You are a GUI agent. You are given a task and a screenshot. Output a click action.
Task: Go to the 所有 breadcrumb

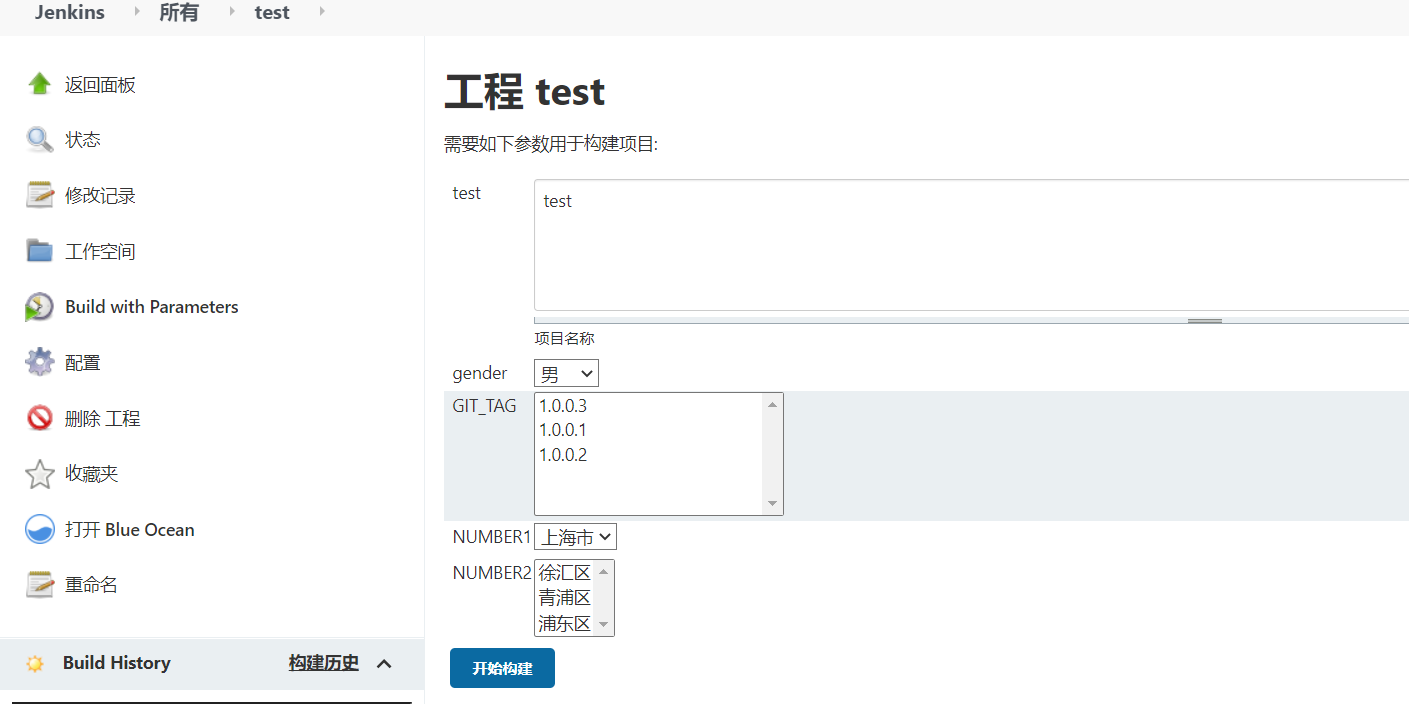(x=179, y=13)
